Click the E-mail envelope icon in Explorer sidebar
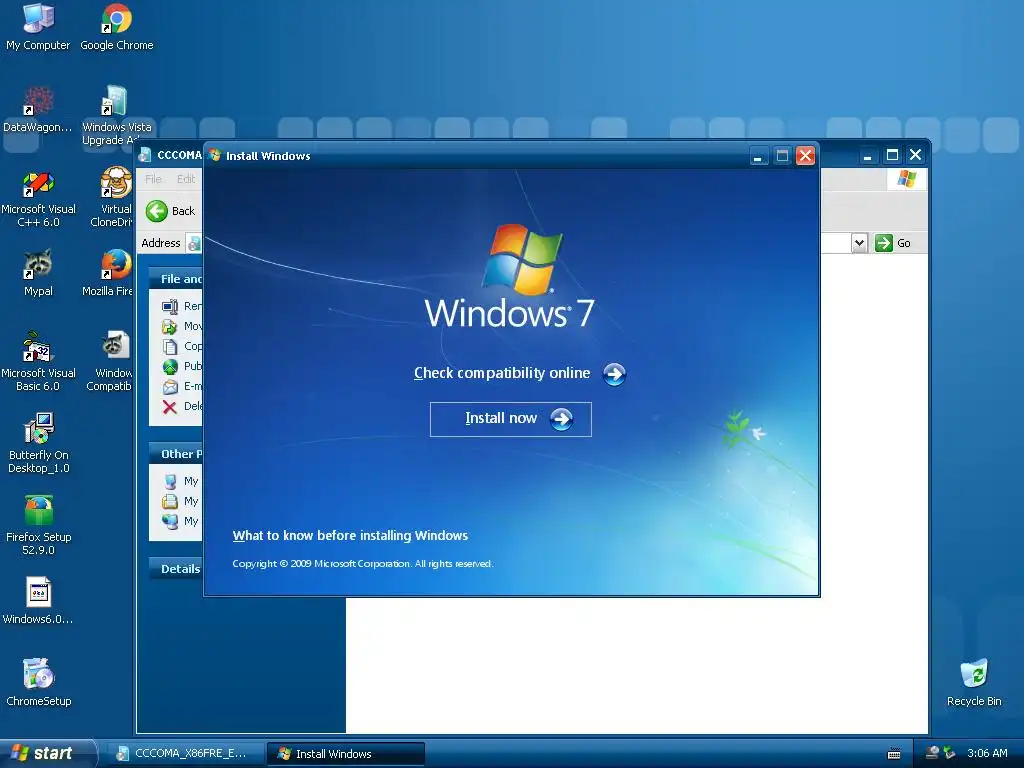The image size is (1024, 768). pos(170,387)
